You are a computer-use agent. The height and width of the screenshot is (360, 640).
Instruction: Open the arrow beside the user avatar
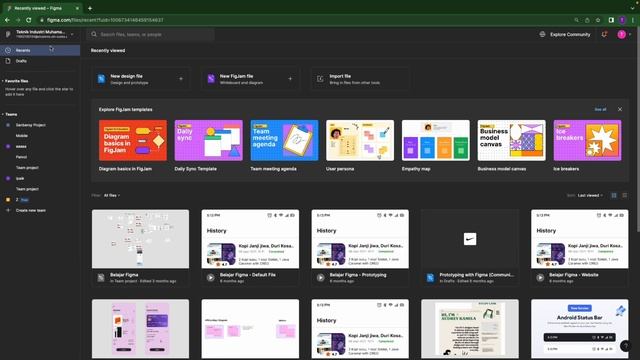tap(630, 34)
